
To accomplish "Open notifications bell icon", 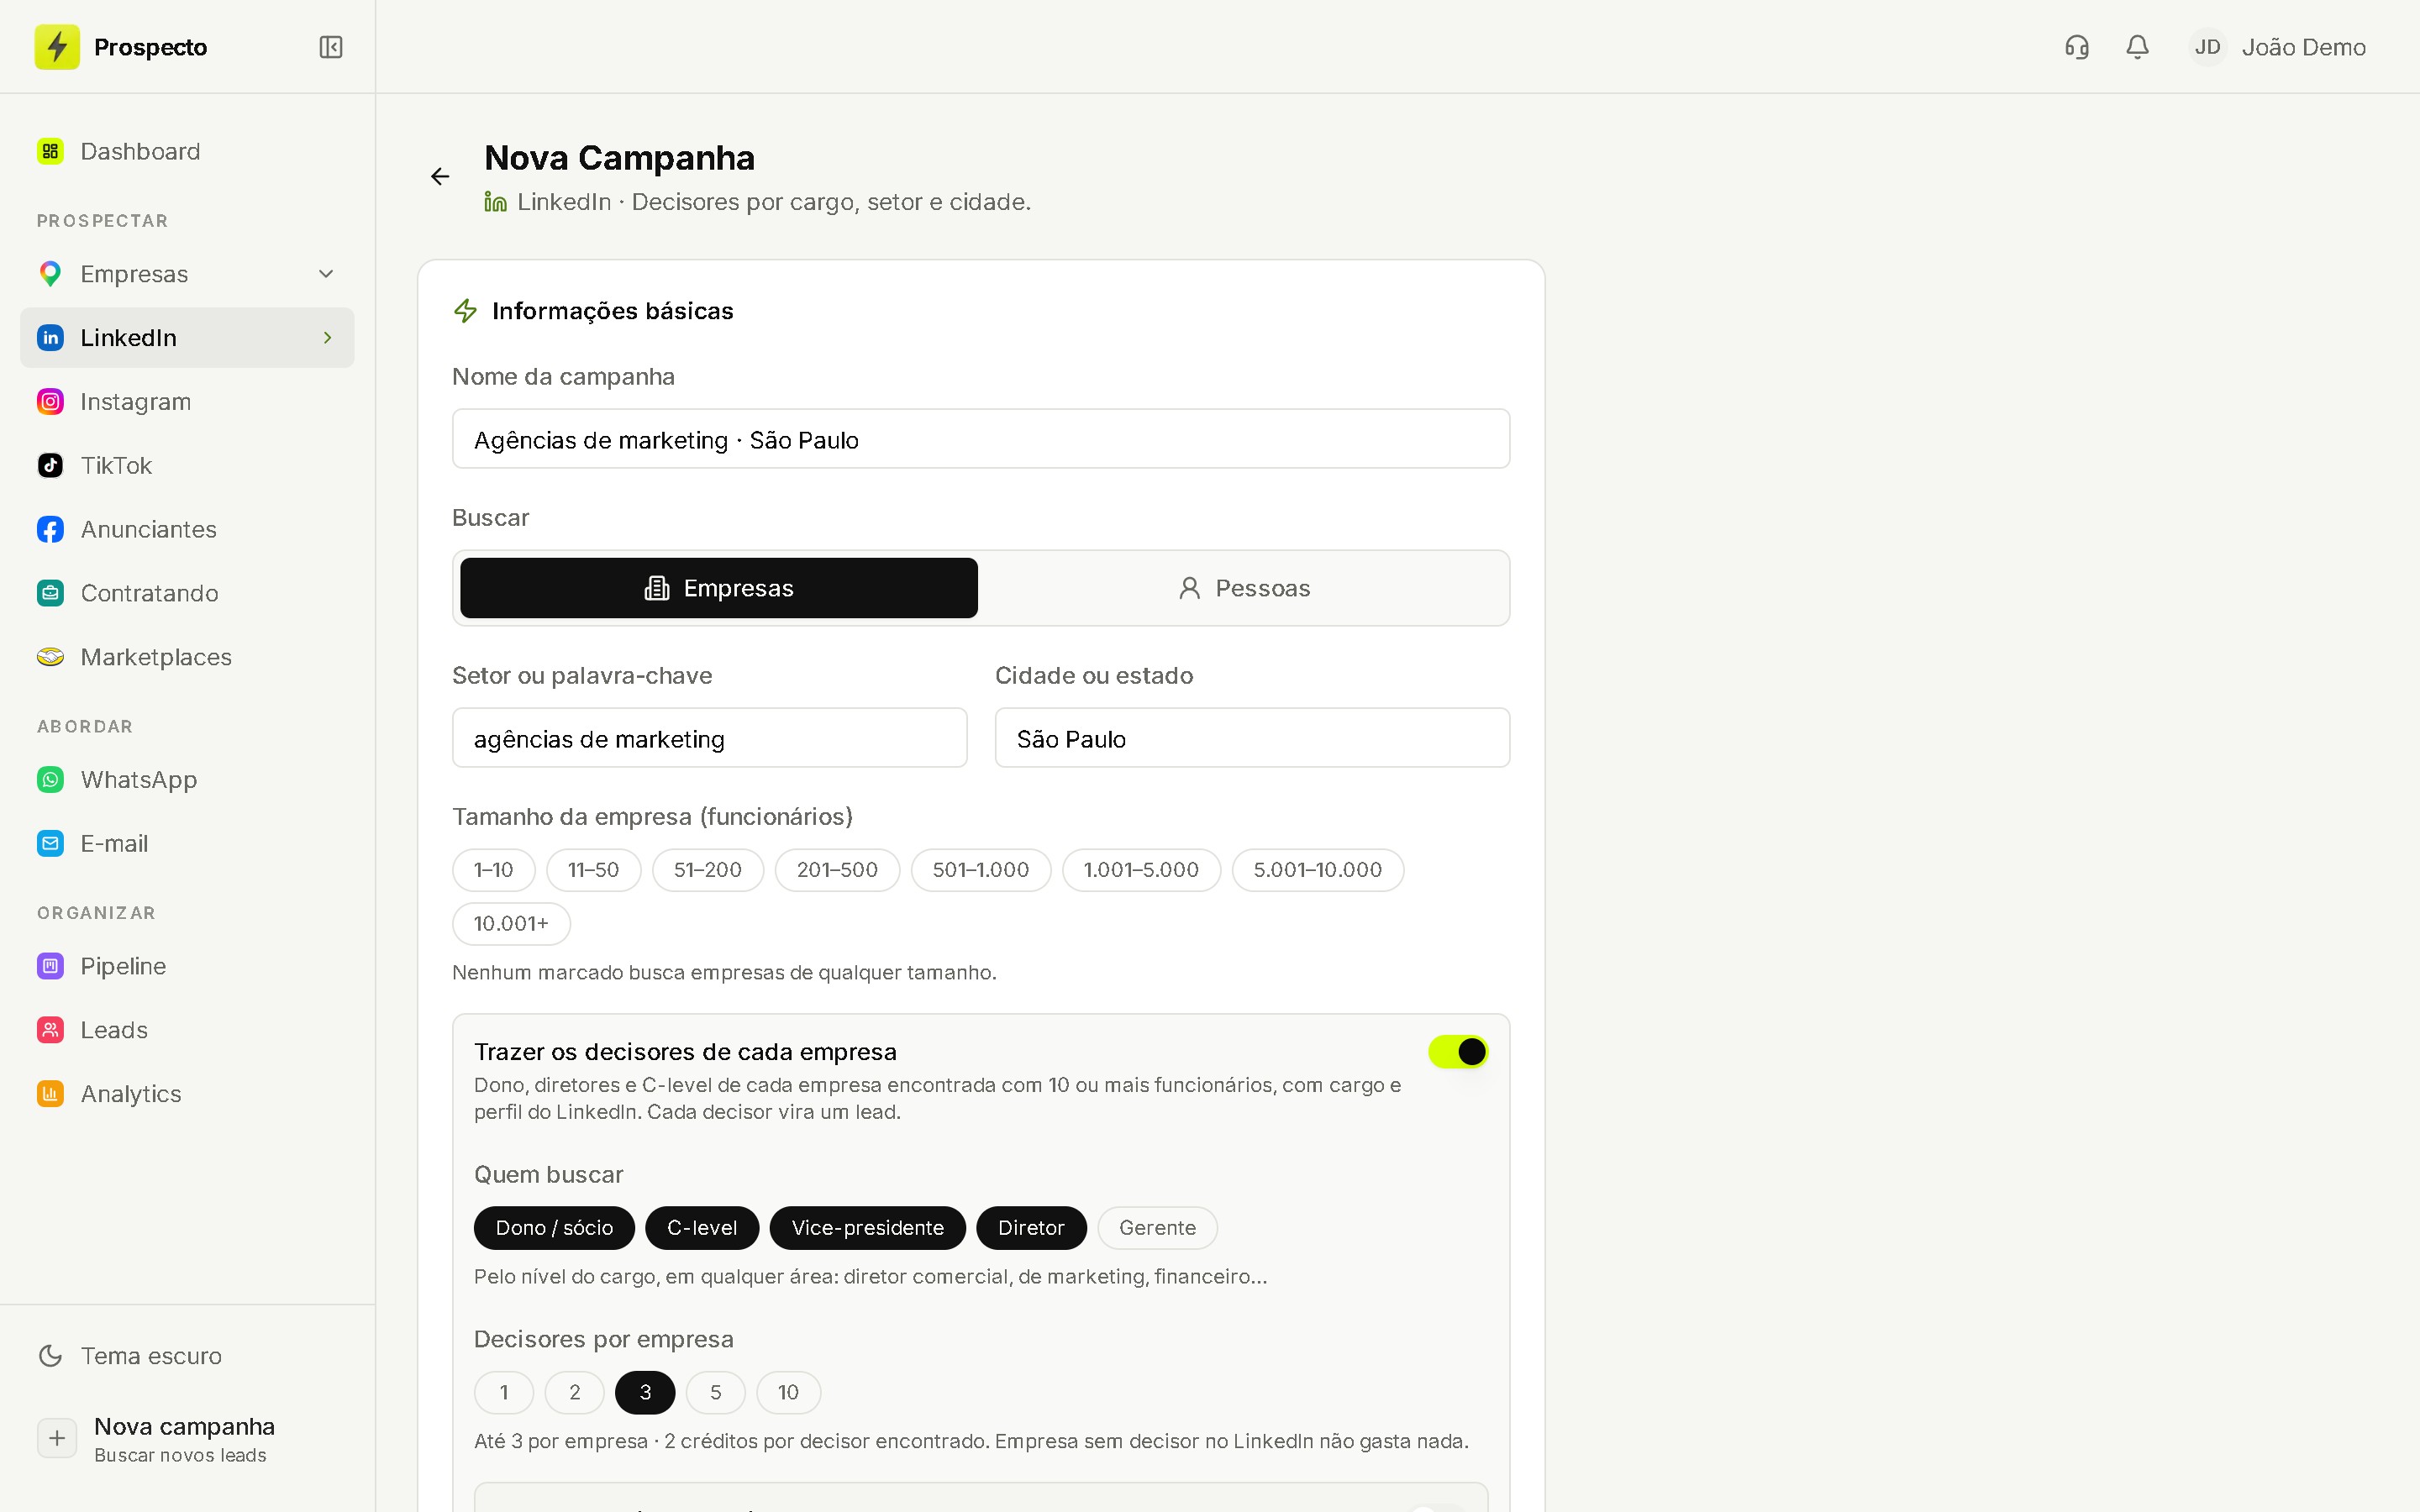I will coord(2137,47).
